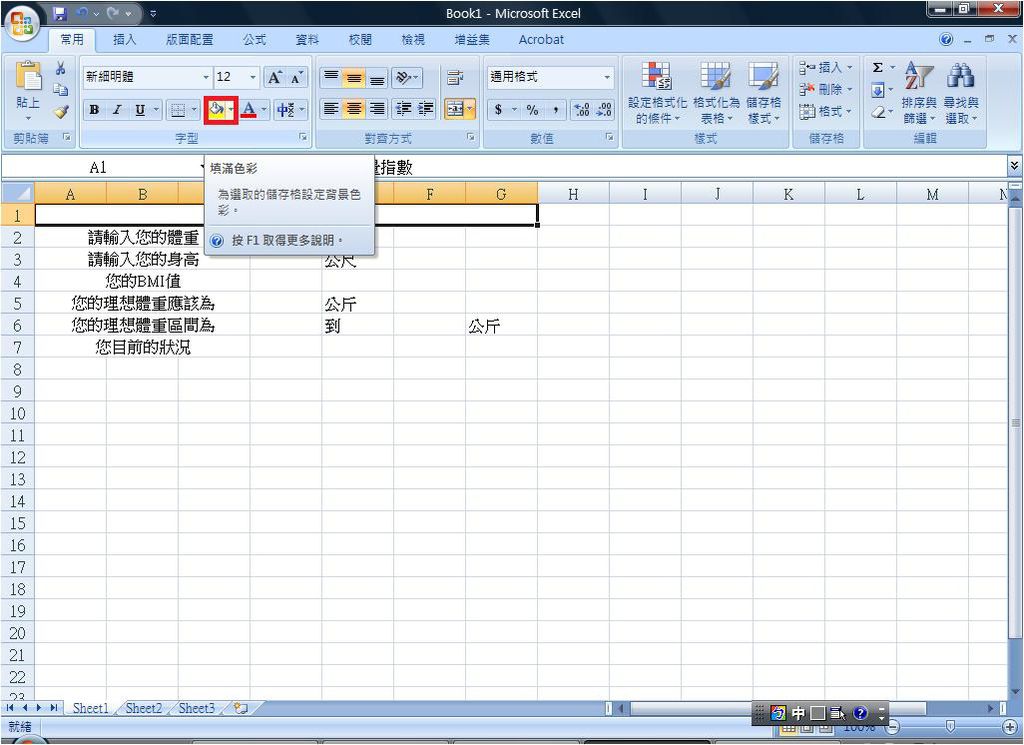The height and width of the screenshot is (745, 1024).
Task: Toggle Italic formatting
Action: click(117, 110)
